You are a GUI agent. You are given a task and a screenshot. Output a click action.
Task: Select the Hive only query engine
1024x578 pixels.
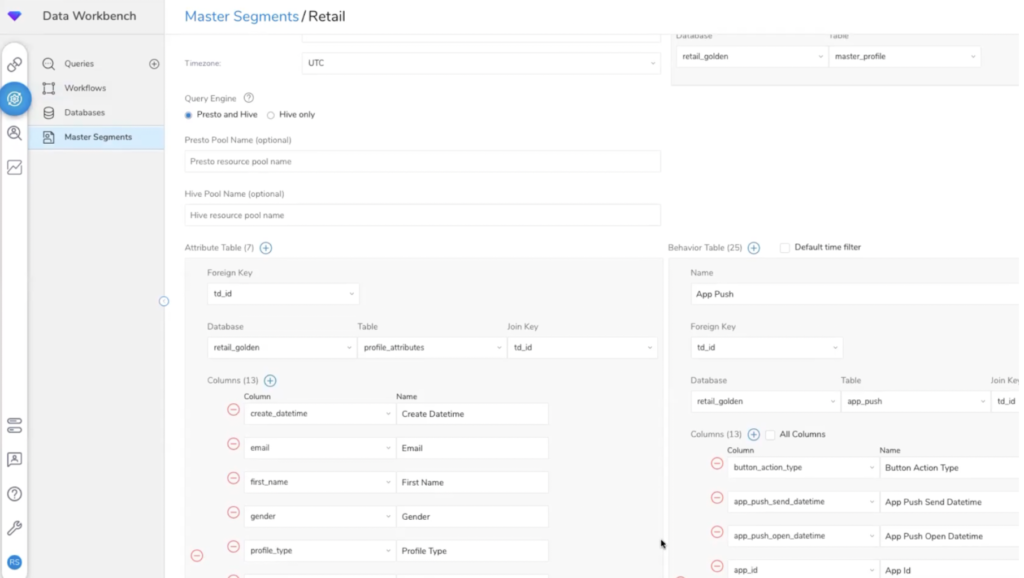pos(271,115)
